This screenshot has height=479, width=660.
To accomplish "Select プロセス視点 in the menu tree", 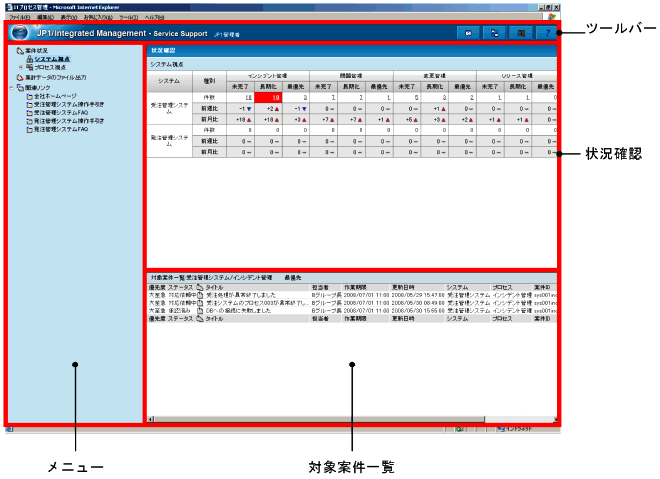I will point(50,67).
